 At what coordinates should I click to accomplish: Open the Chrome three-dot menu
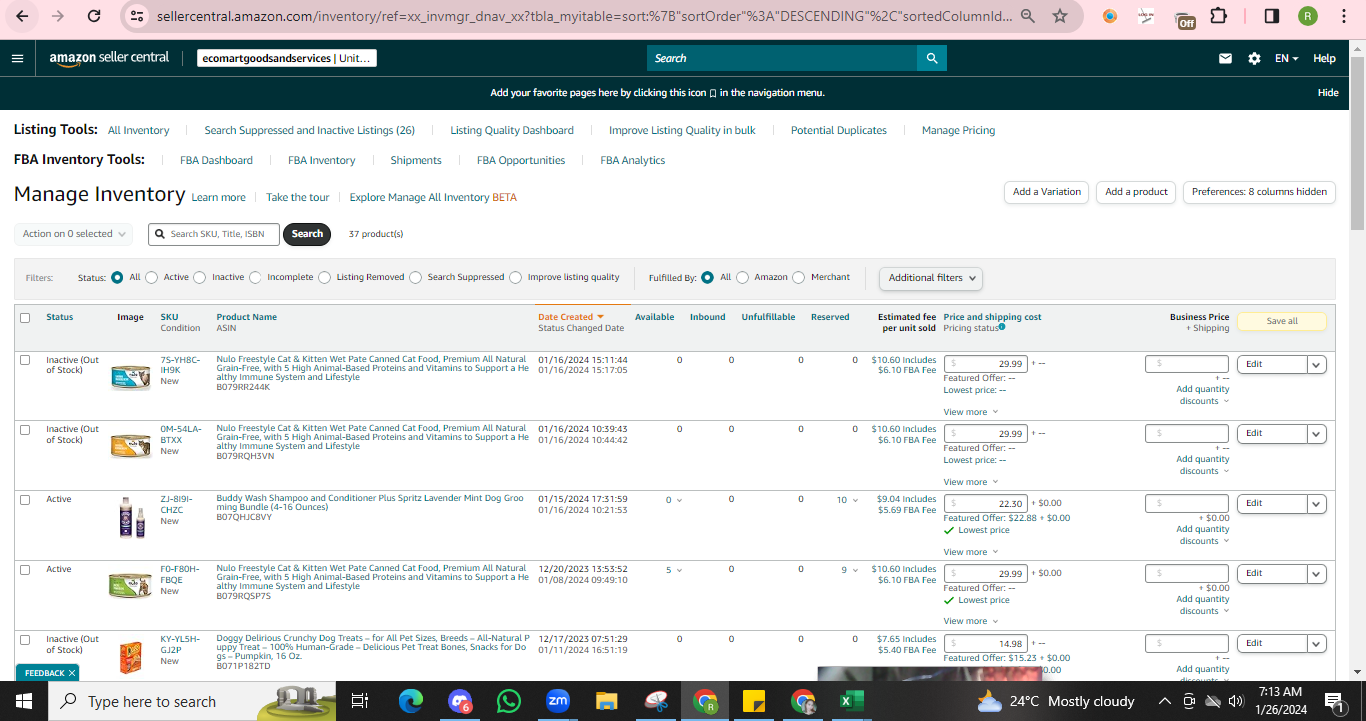coord(1344,16)
